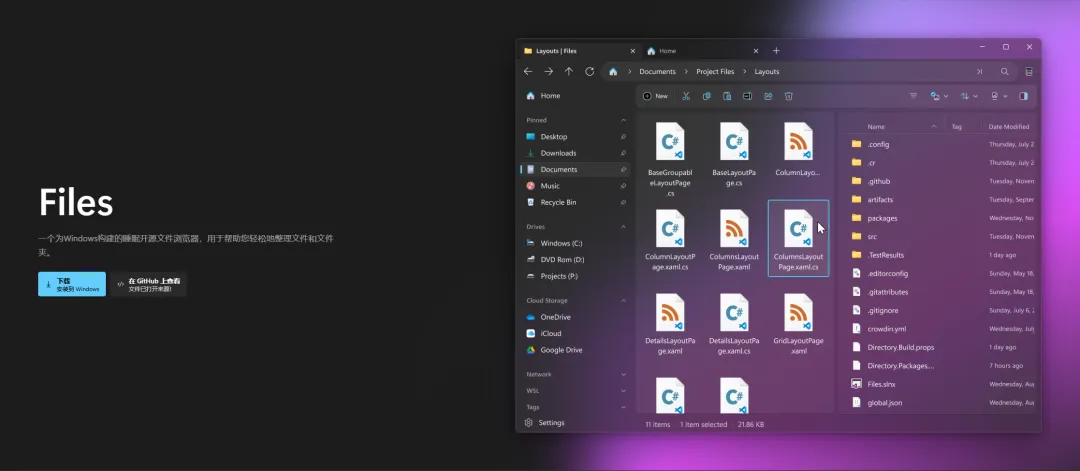Click the blue download button
Image resolution: width=1080 pixels, height=471 pixels.
72,284
